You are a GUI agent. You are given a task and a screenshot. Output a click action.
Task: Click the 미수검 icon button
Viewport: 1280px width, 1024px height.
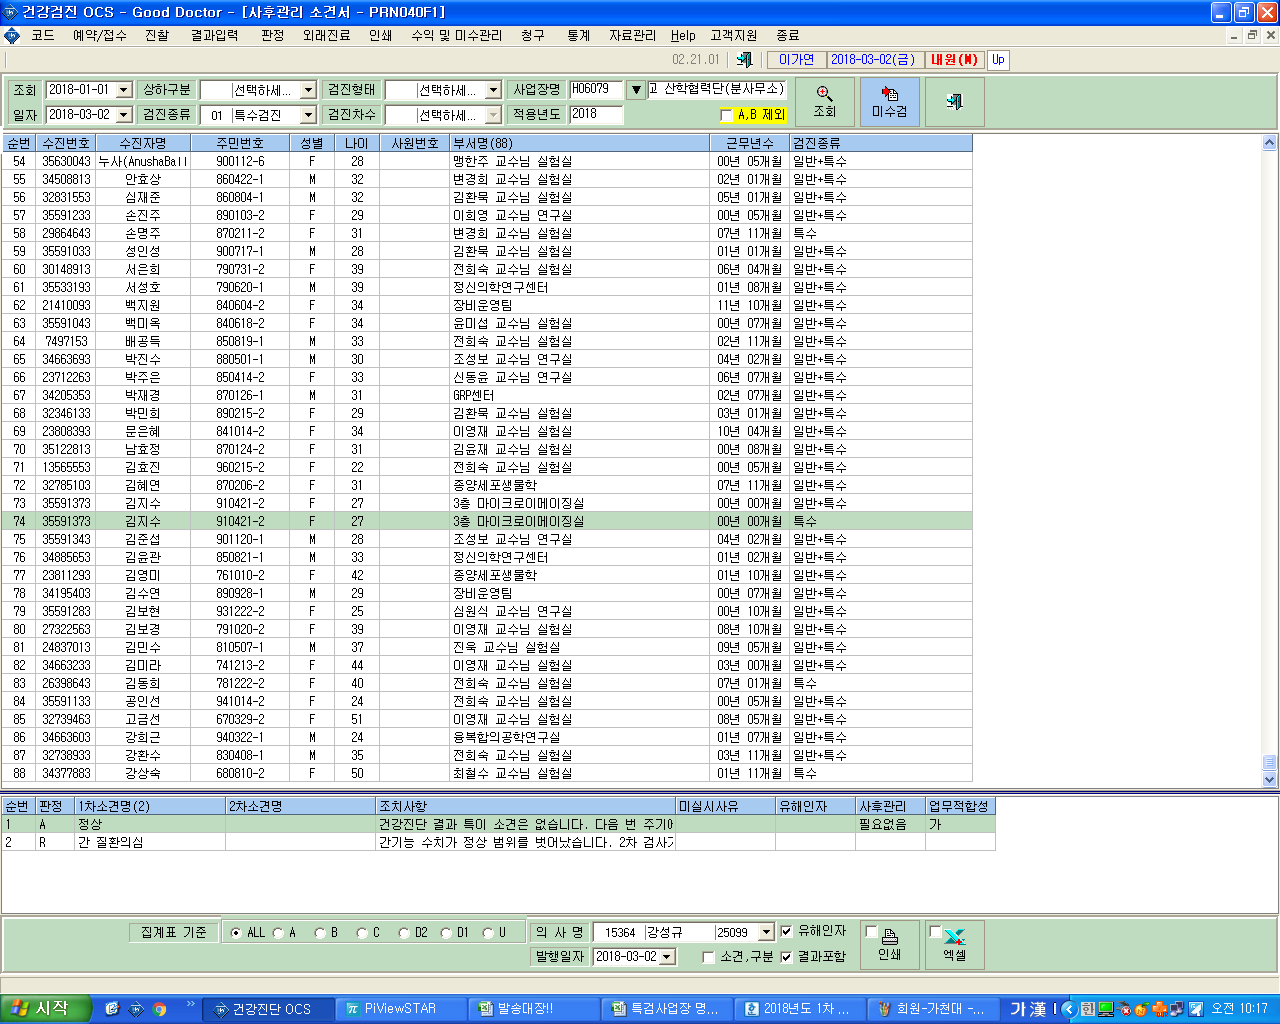889,102
